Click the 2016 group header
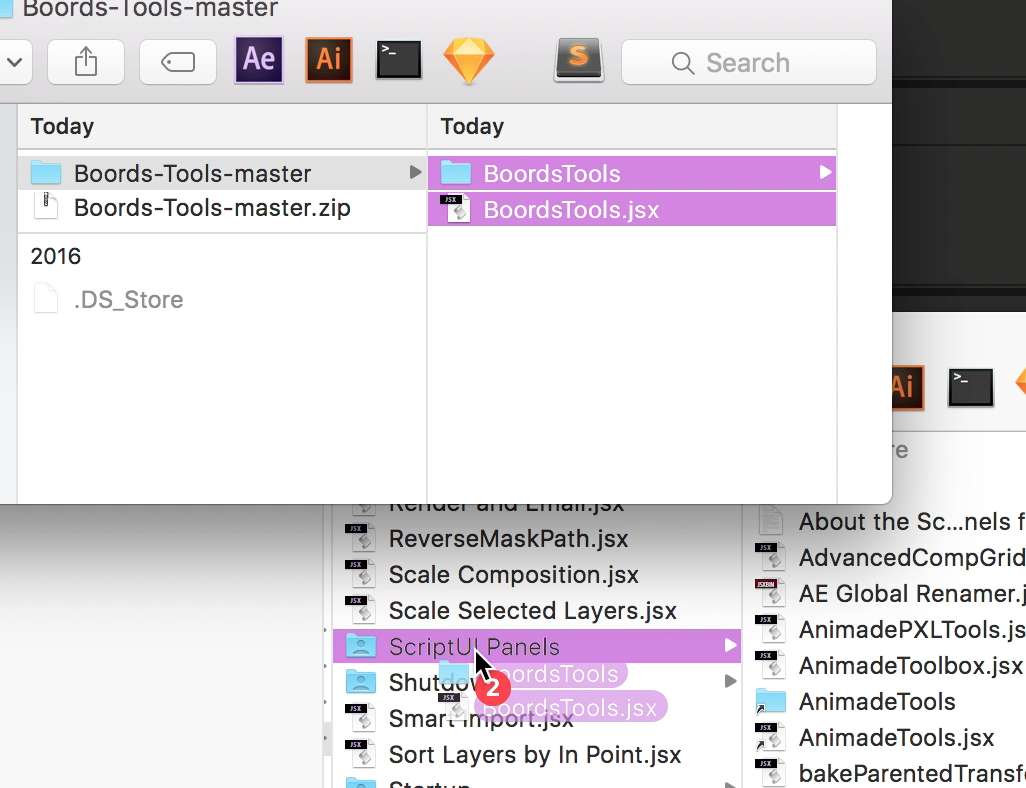This screenshot has height=788, width=1026. pos(56,256)
